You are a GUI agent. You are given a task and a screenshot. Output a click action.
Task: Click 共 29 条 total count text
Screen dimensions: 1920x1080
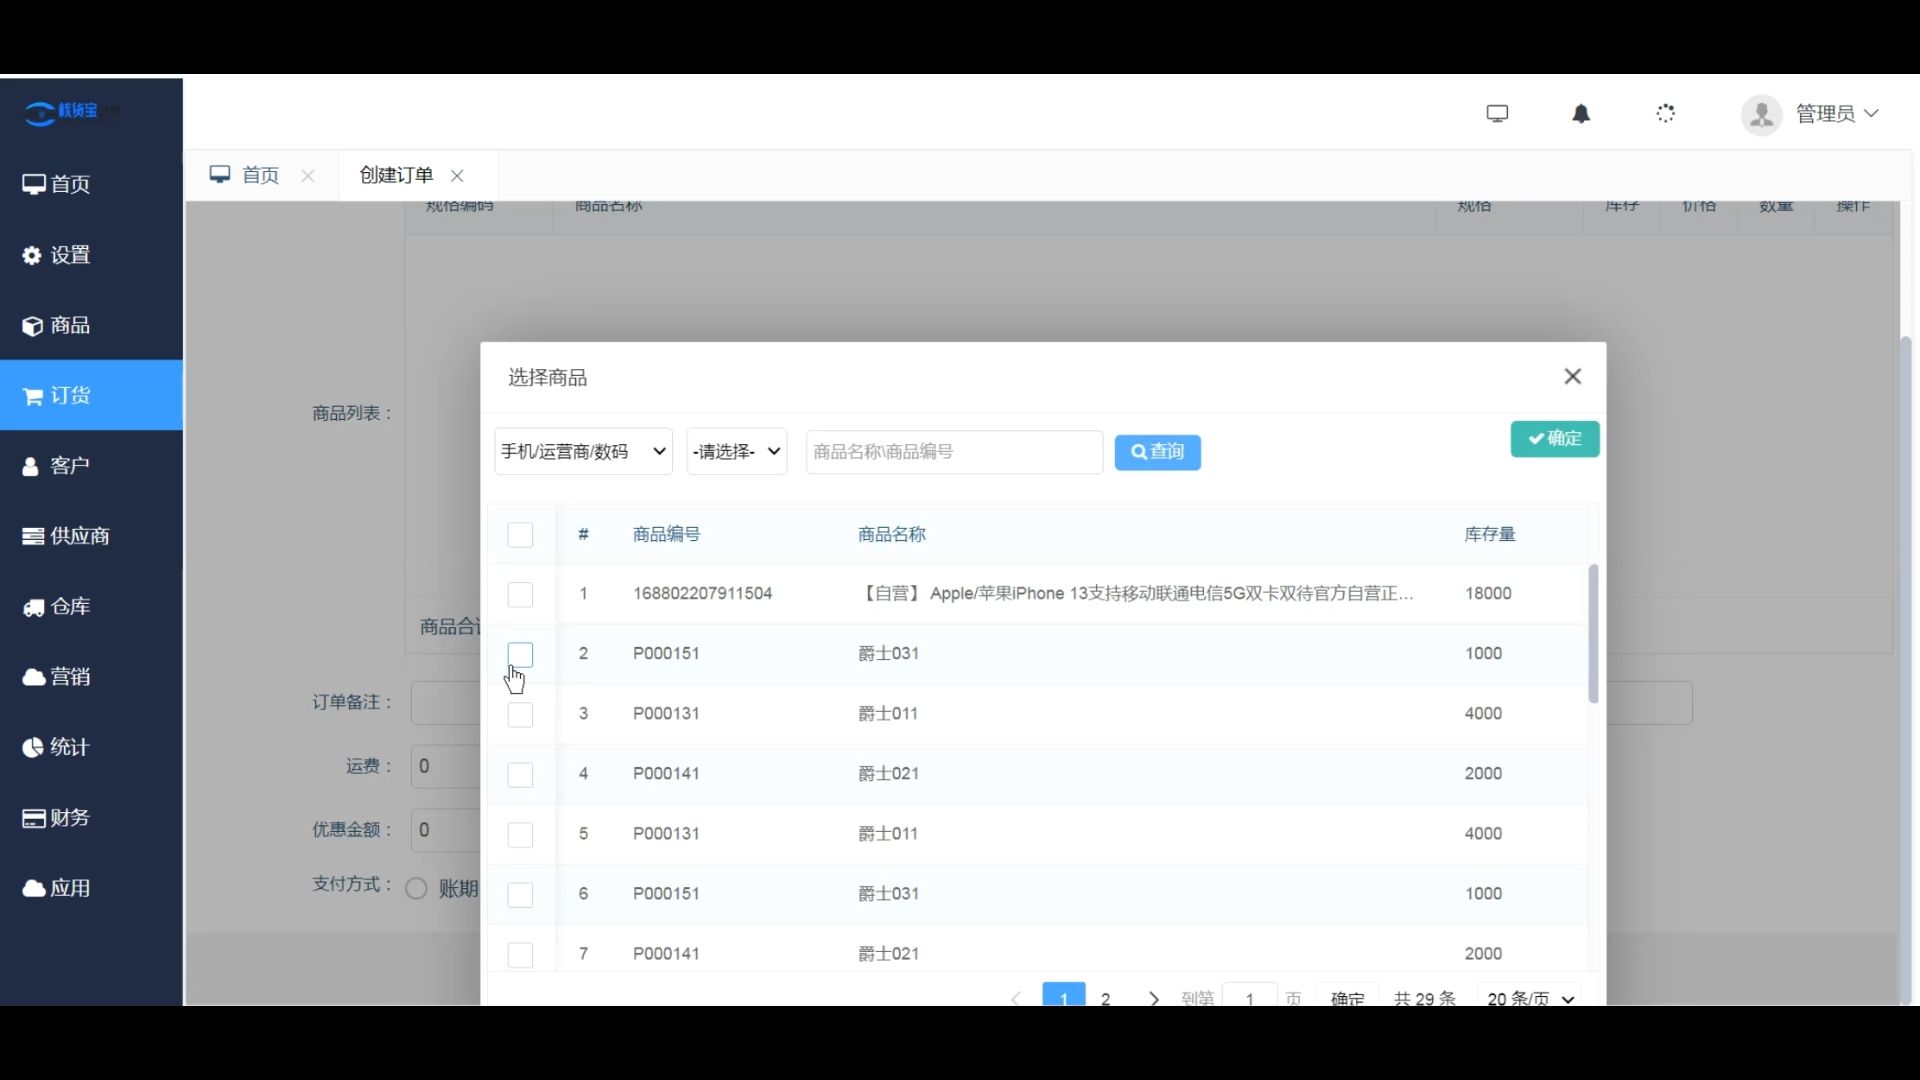pos(1424,998)
